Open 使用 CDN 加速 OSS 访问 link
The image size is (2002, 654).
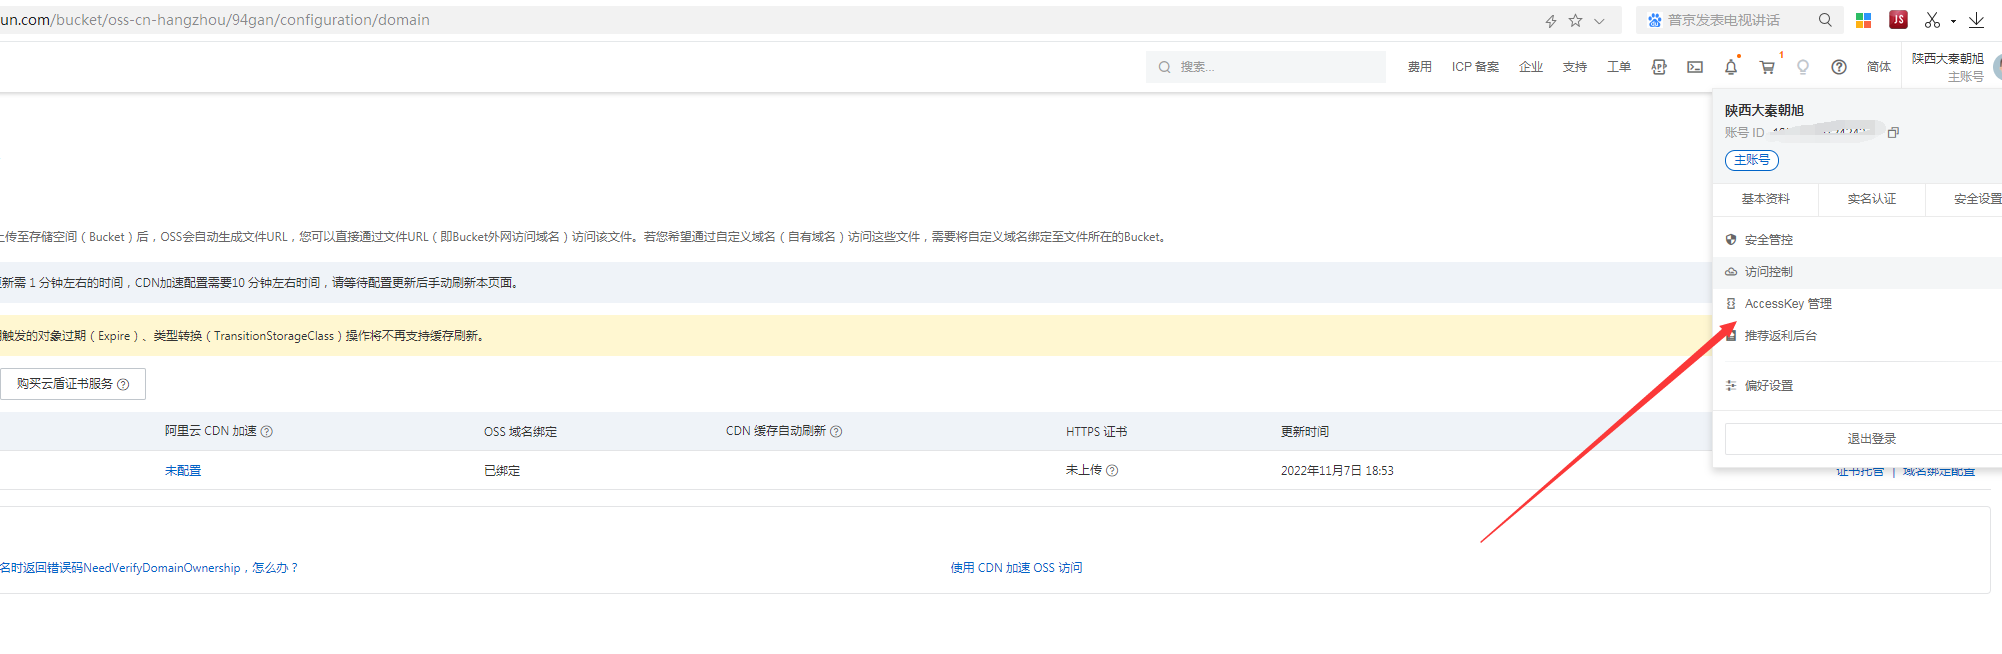click(1016, 568)
